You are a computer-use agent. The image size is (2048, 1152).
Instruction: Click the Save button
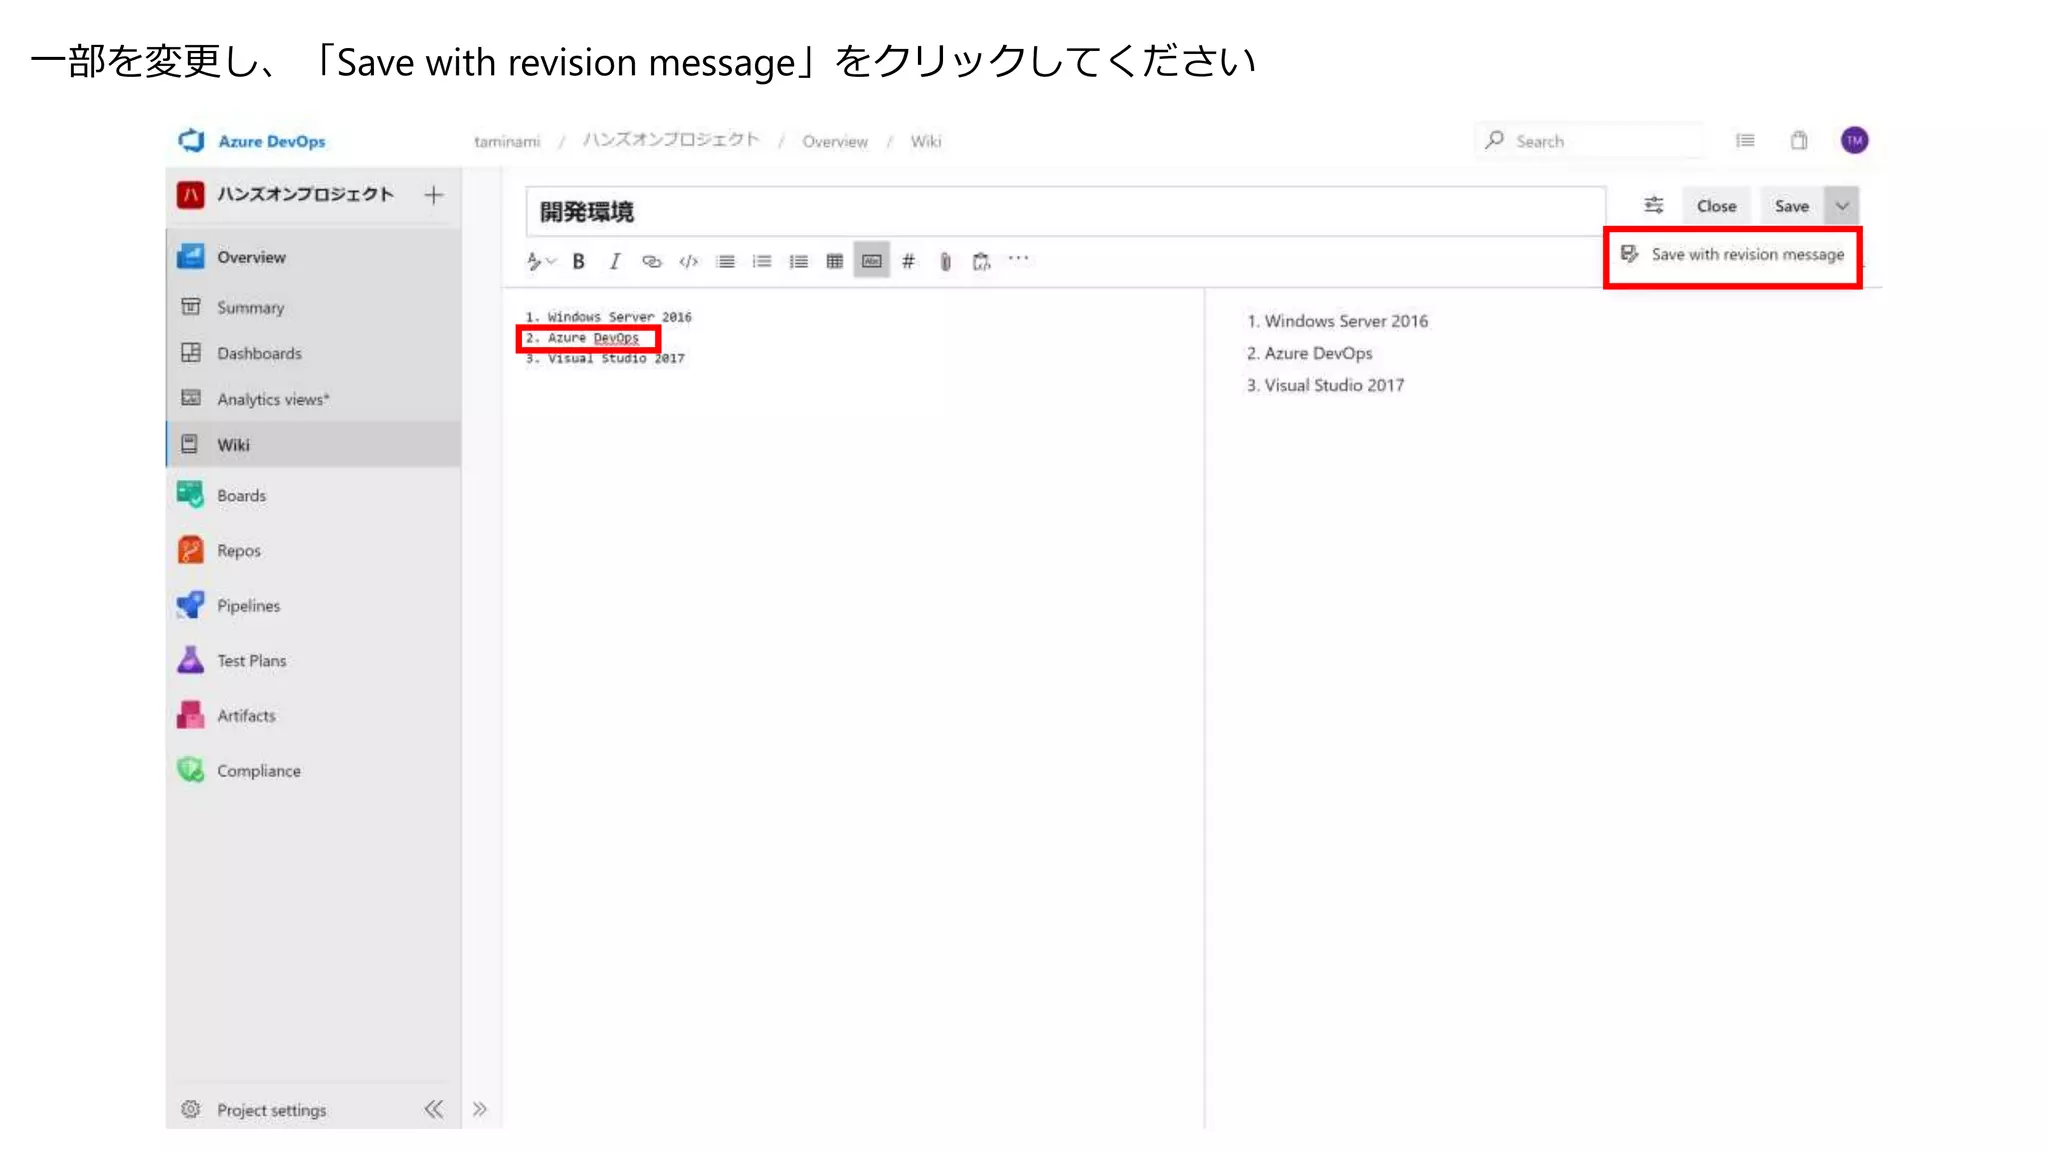point(1791,206)
